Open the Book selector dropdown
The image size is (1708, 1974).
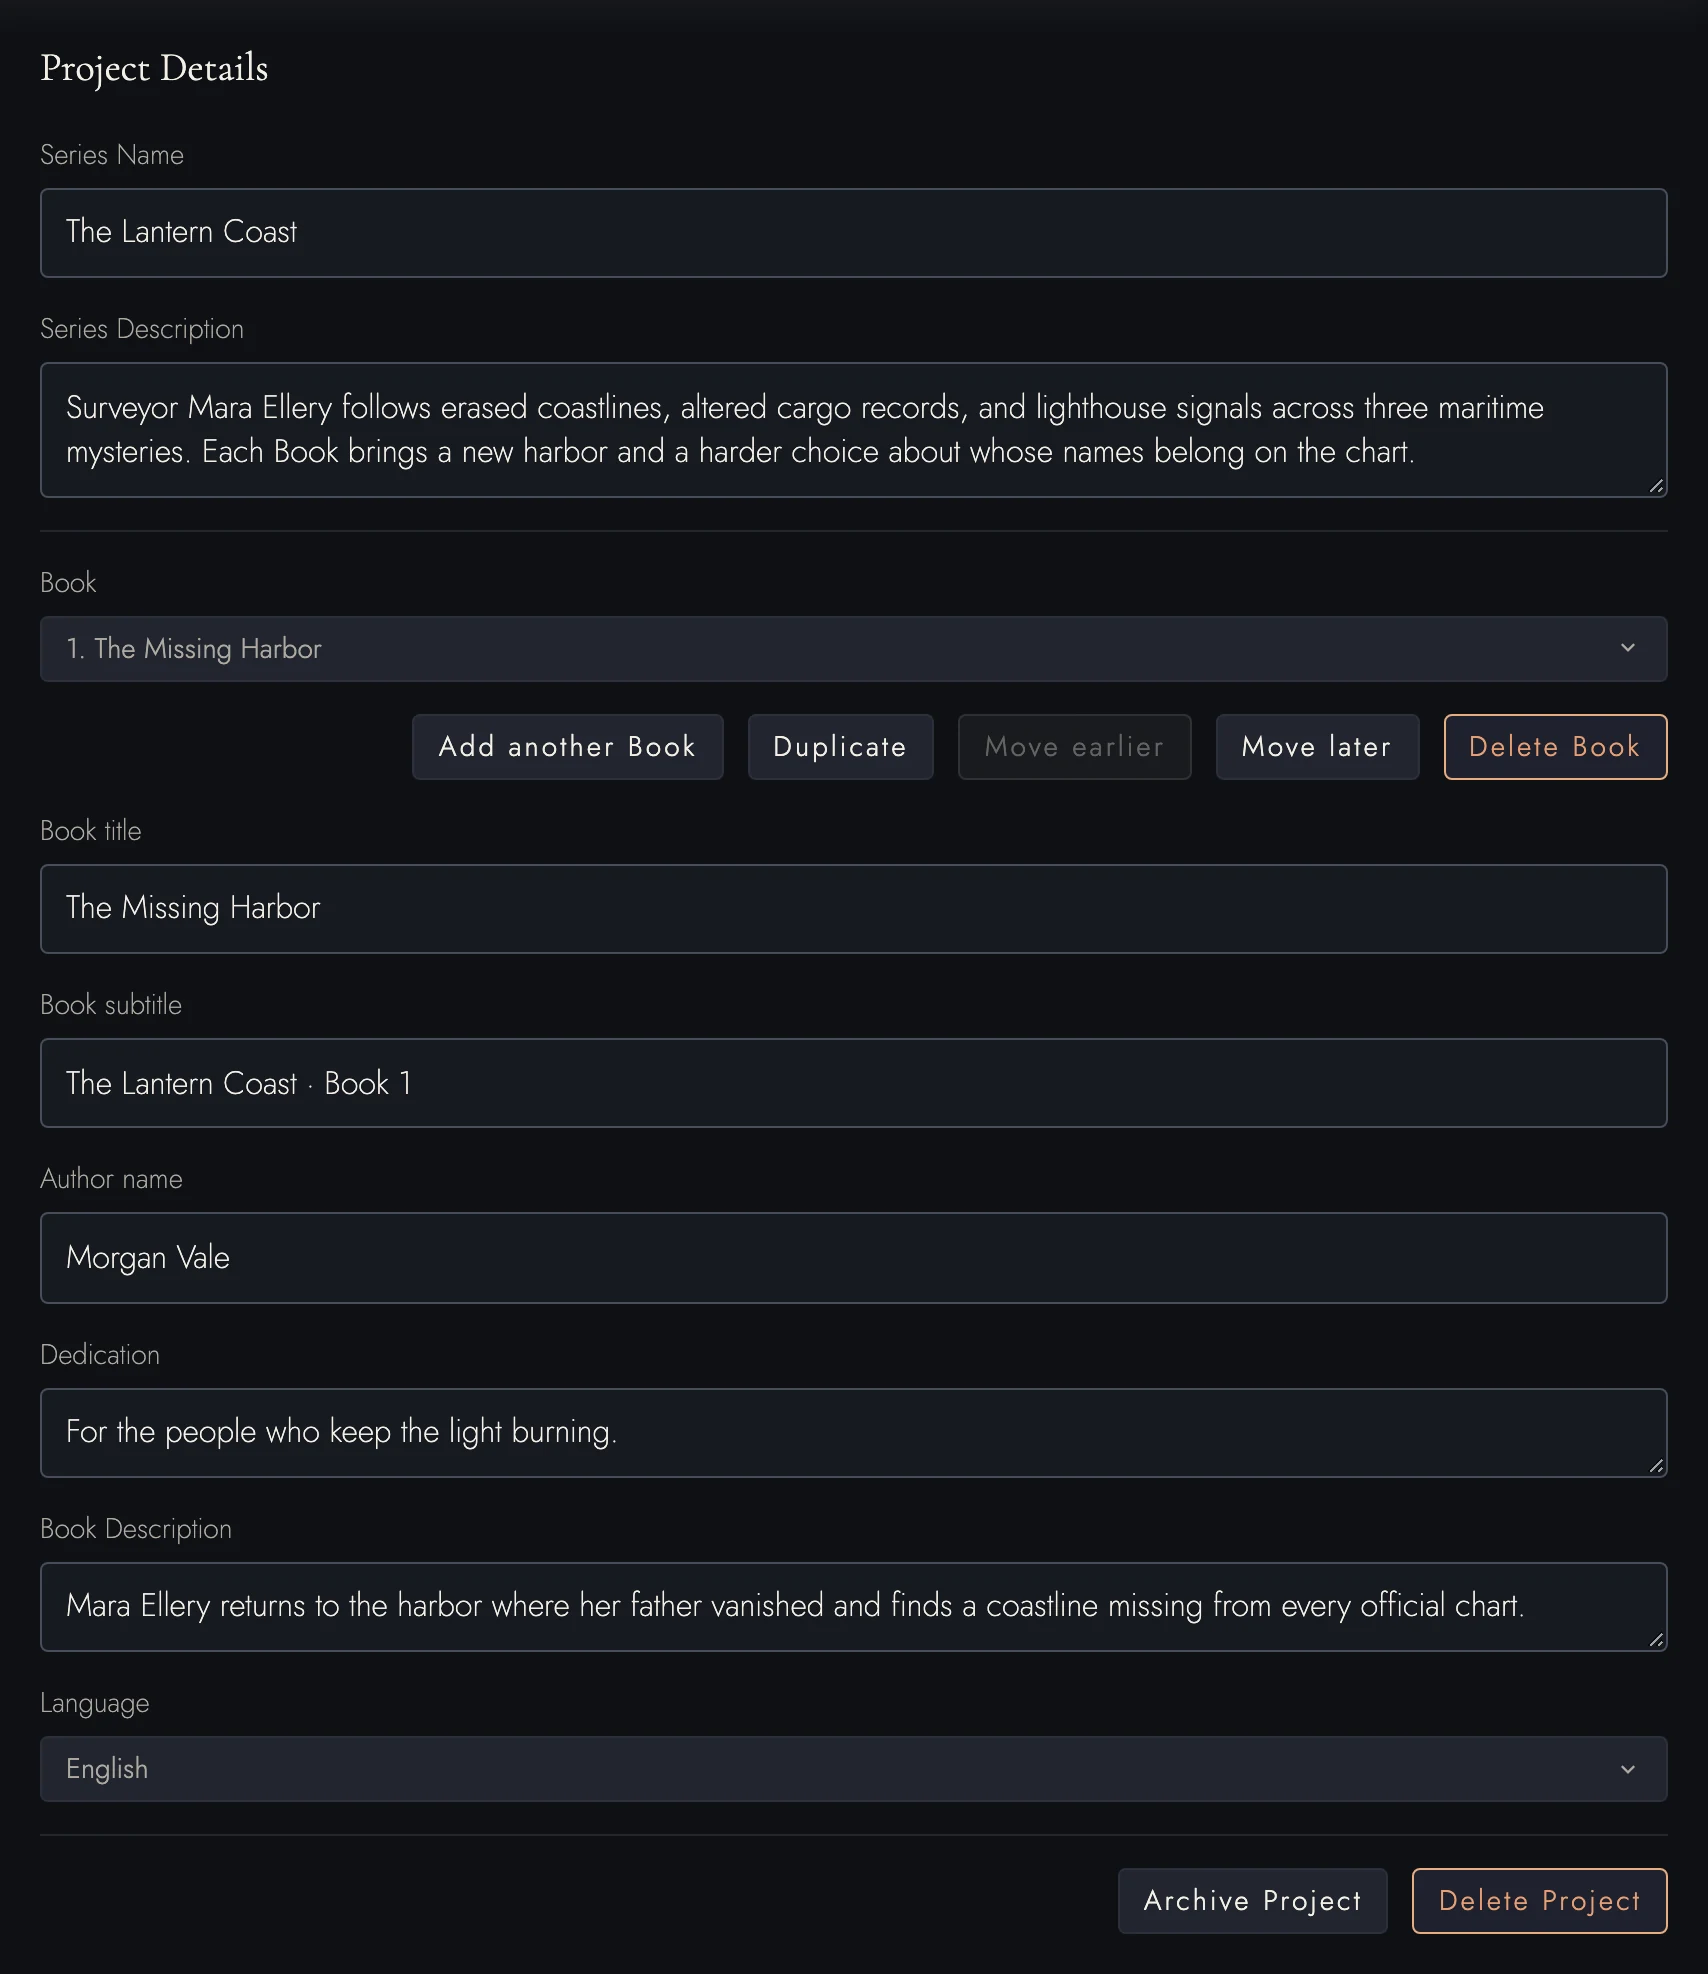853,649
